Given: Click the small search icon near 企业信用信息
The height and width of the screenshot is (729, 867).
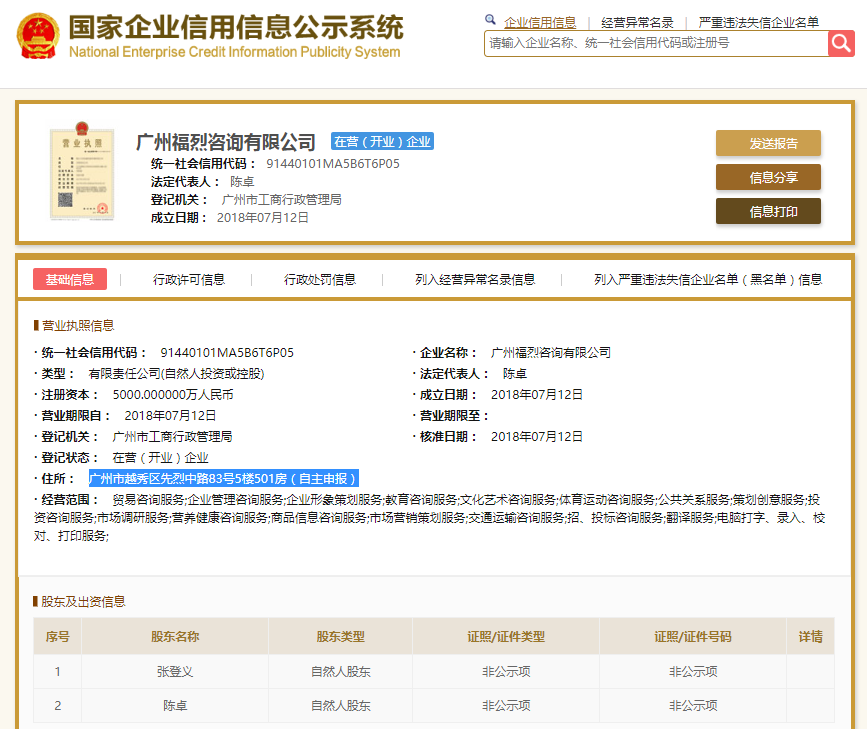Looking at the screenshot, I should point(490,20).
